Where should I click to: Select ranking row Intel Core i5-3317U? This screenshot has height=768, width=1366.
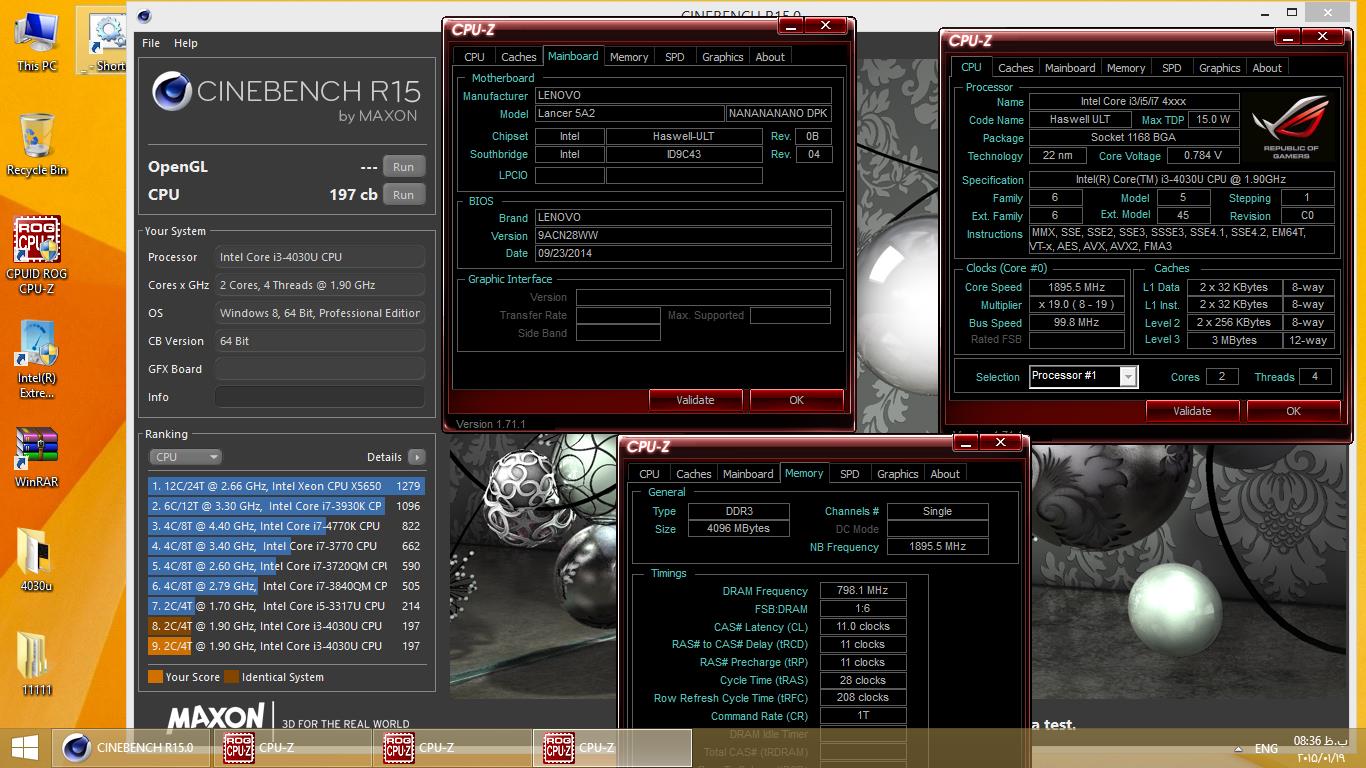[x=286, y=606]
